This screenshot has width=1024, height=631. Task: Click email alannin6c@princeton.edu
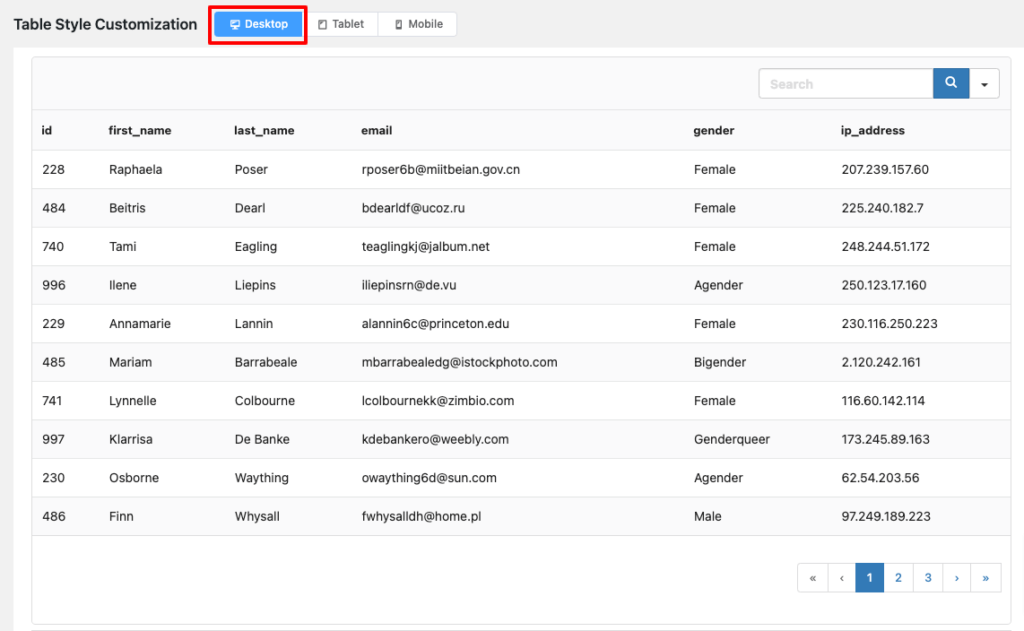tap(436, 324)
